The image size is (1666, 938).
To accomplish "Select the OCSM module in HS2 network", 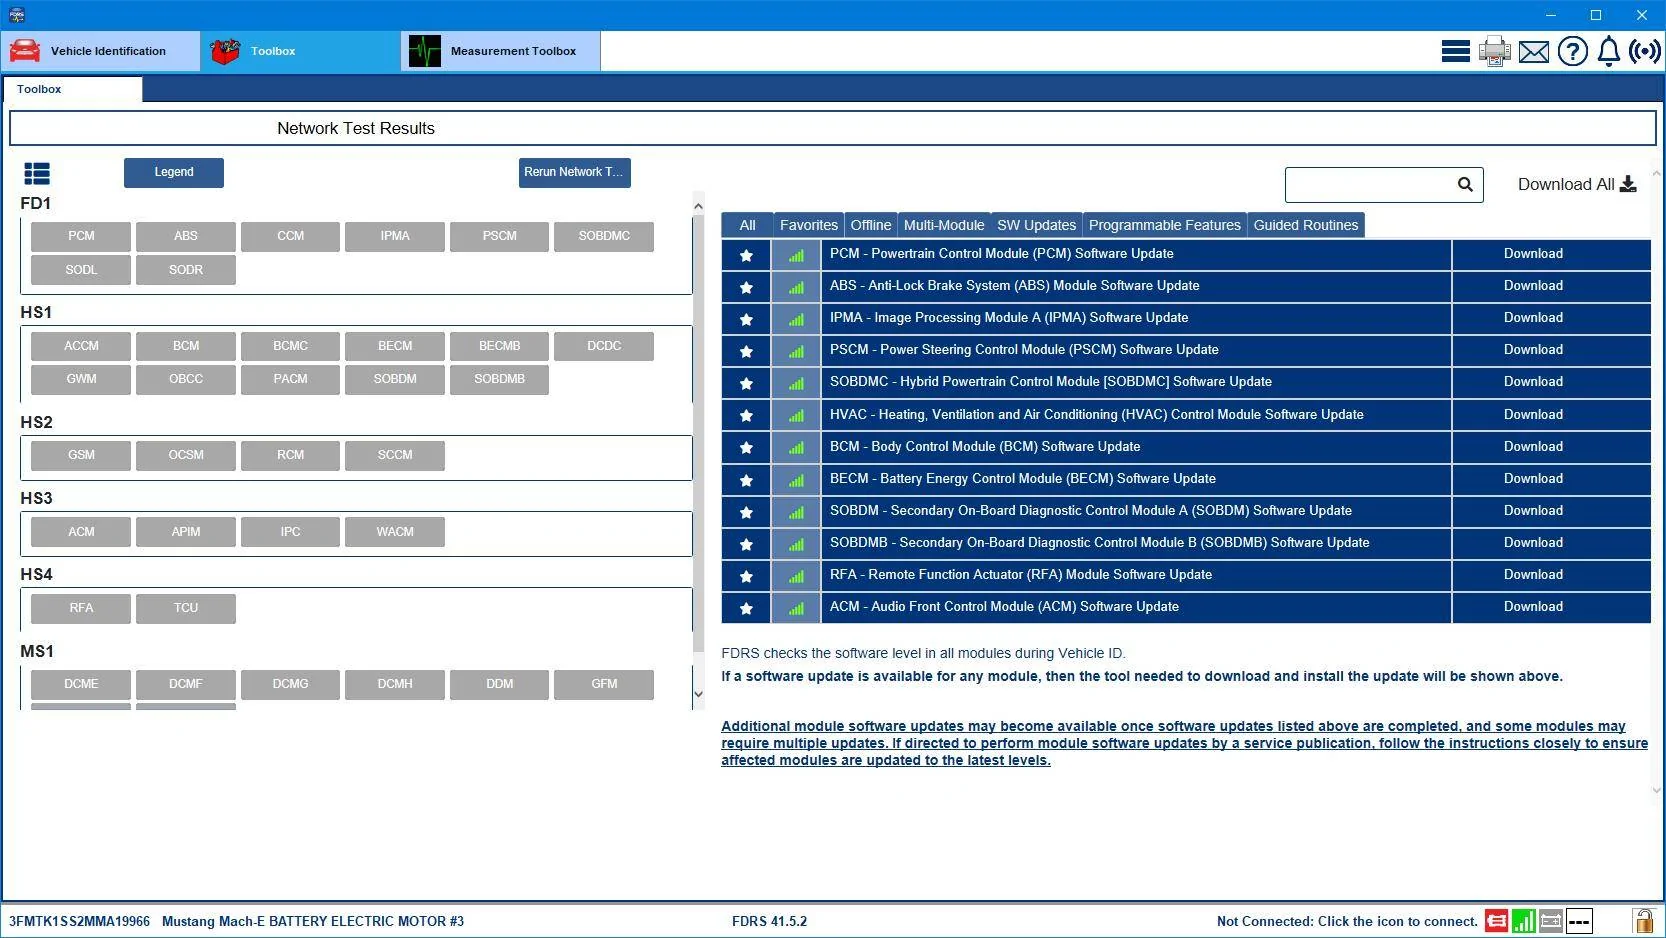I will 186,456.
